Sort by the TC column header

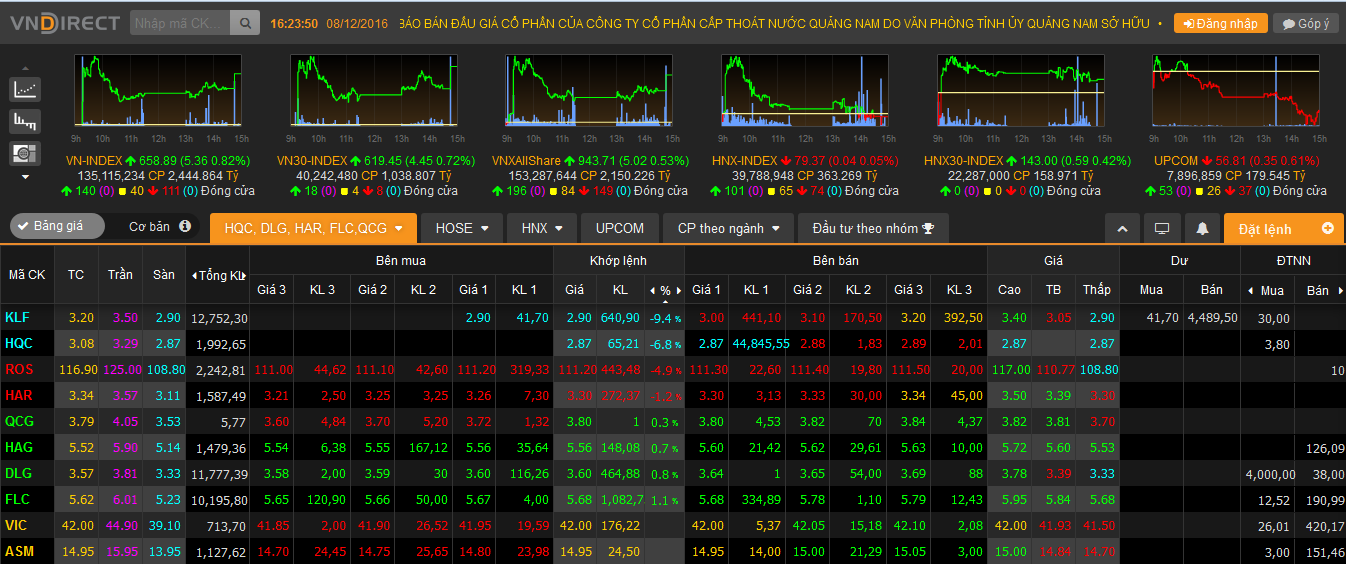76,275
